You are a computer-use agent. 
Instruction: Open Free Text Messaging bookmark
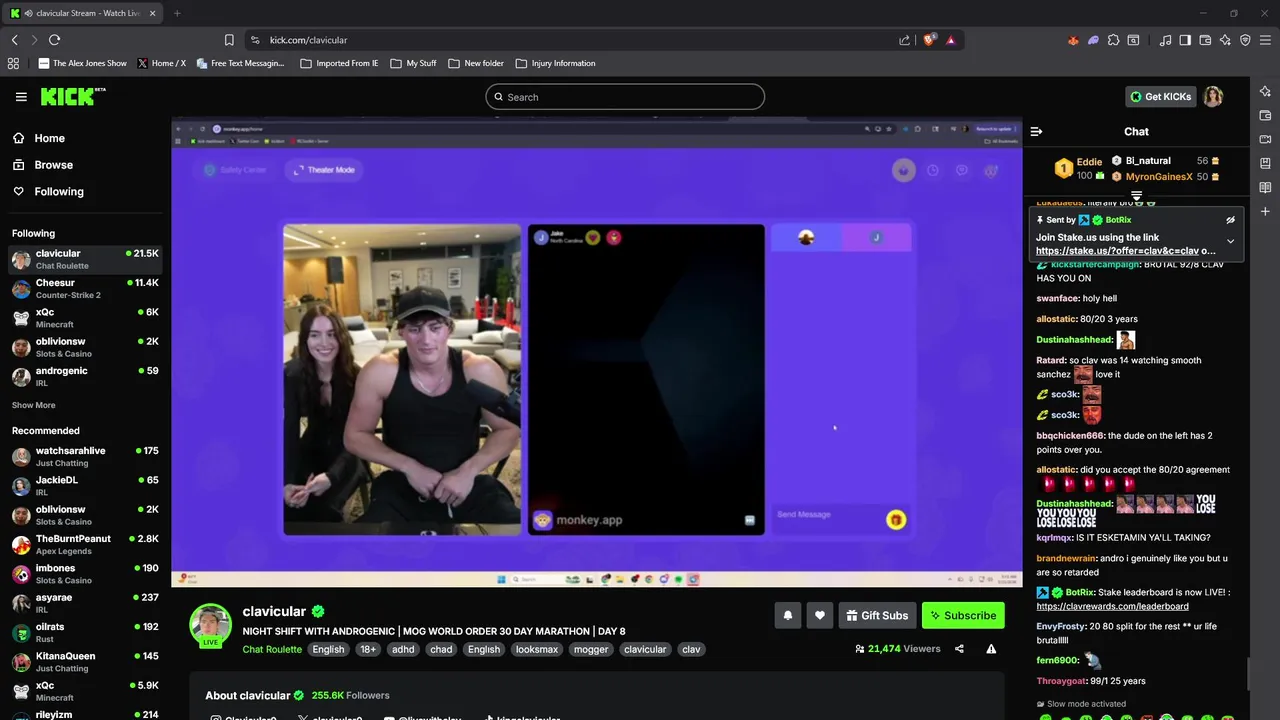pyautogui.click(x=240, y=63)
